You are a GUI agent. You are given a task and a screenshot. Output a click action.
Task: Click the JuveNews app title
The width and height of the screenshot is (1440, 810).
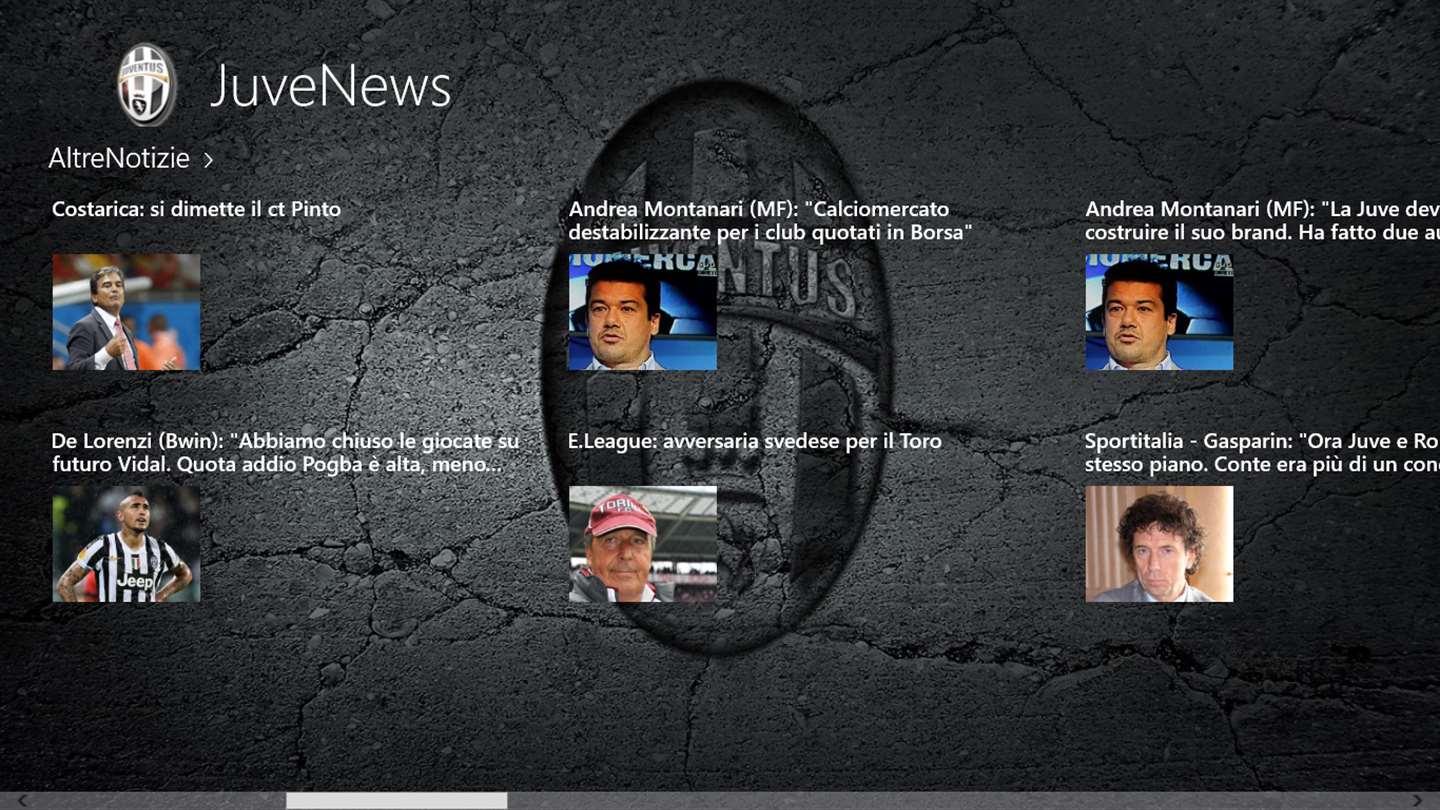(330, 86)
